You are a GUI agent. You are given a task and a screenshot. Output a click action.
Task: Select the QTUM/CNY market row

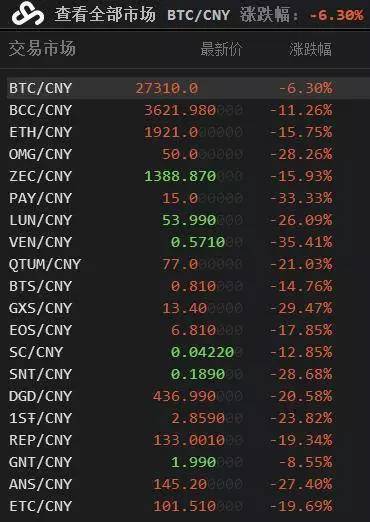click(x=188, y=264)
